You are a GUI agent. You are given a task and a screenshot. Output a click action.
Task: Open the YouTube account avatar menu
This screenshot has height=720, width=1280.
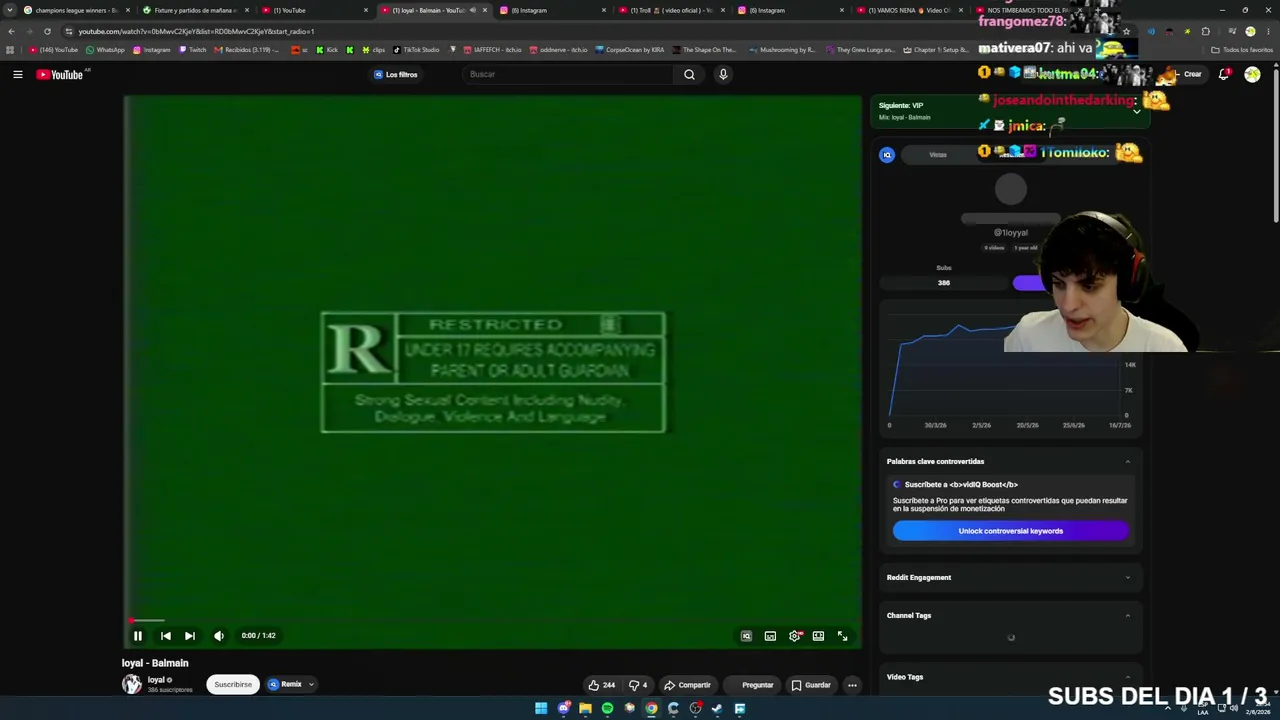1252,74
